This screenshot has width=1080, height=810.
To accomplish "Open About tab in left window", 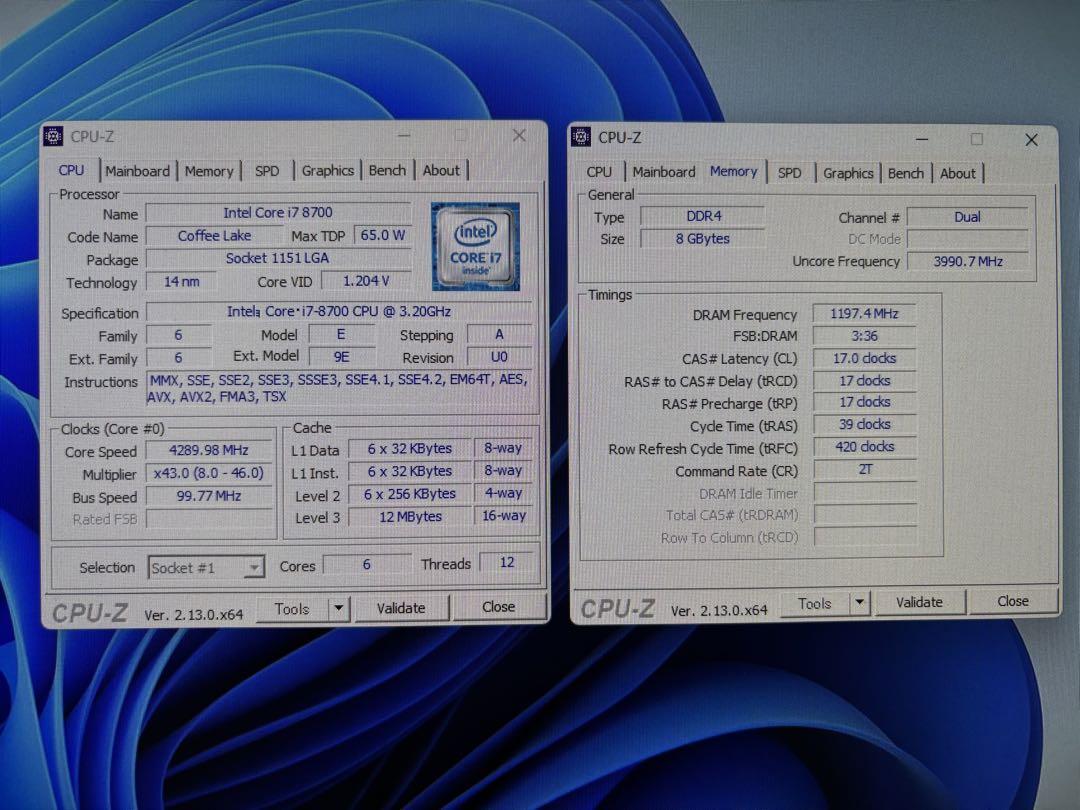I will (x=441, y=170).
